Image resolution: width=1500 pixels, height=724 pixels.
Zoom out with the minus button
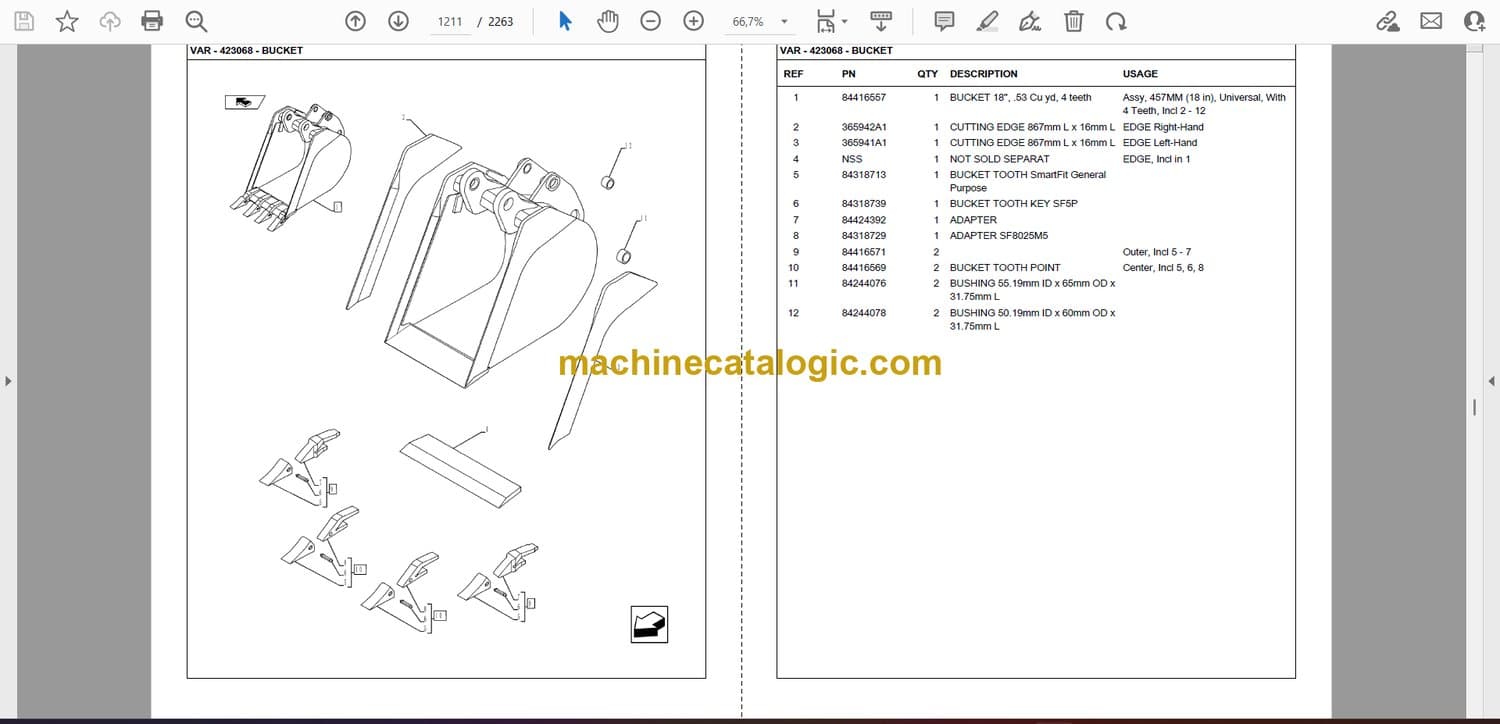tap(651, 21)
